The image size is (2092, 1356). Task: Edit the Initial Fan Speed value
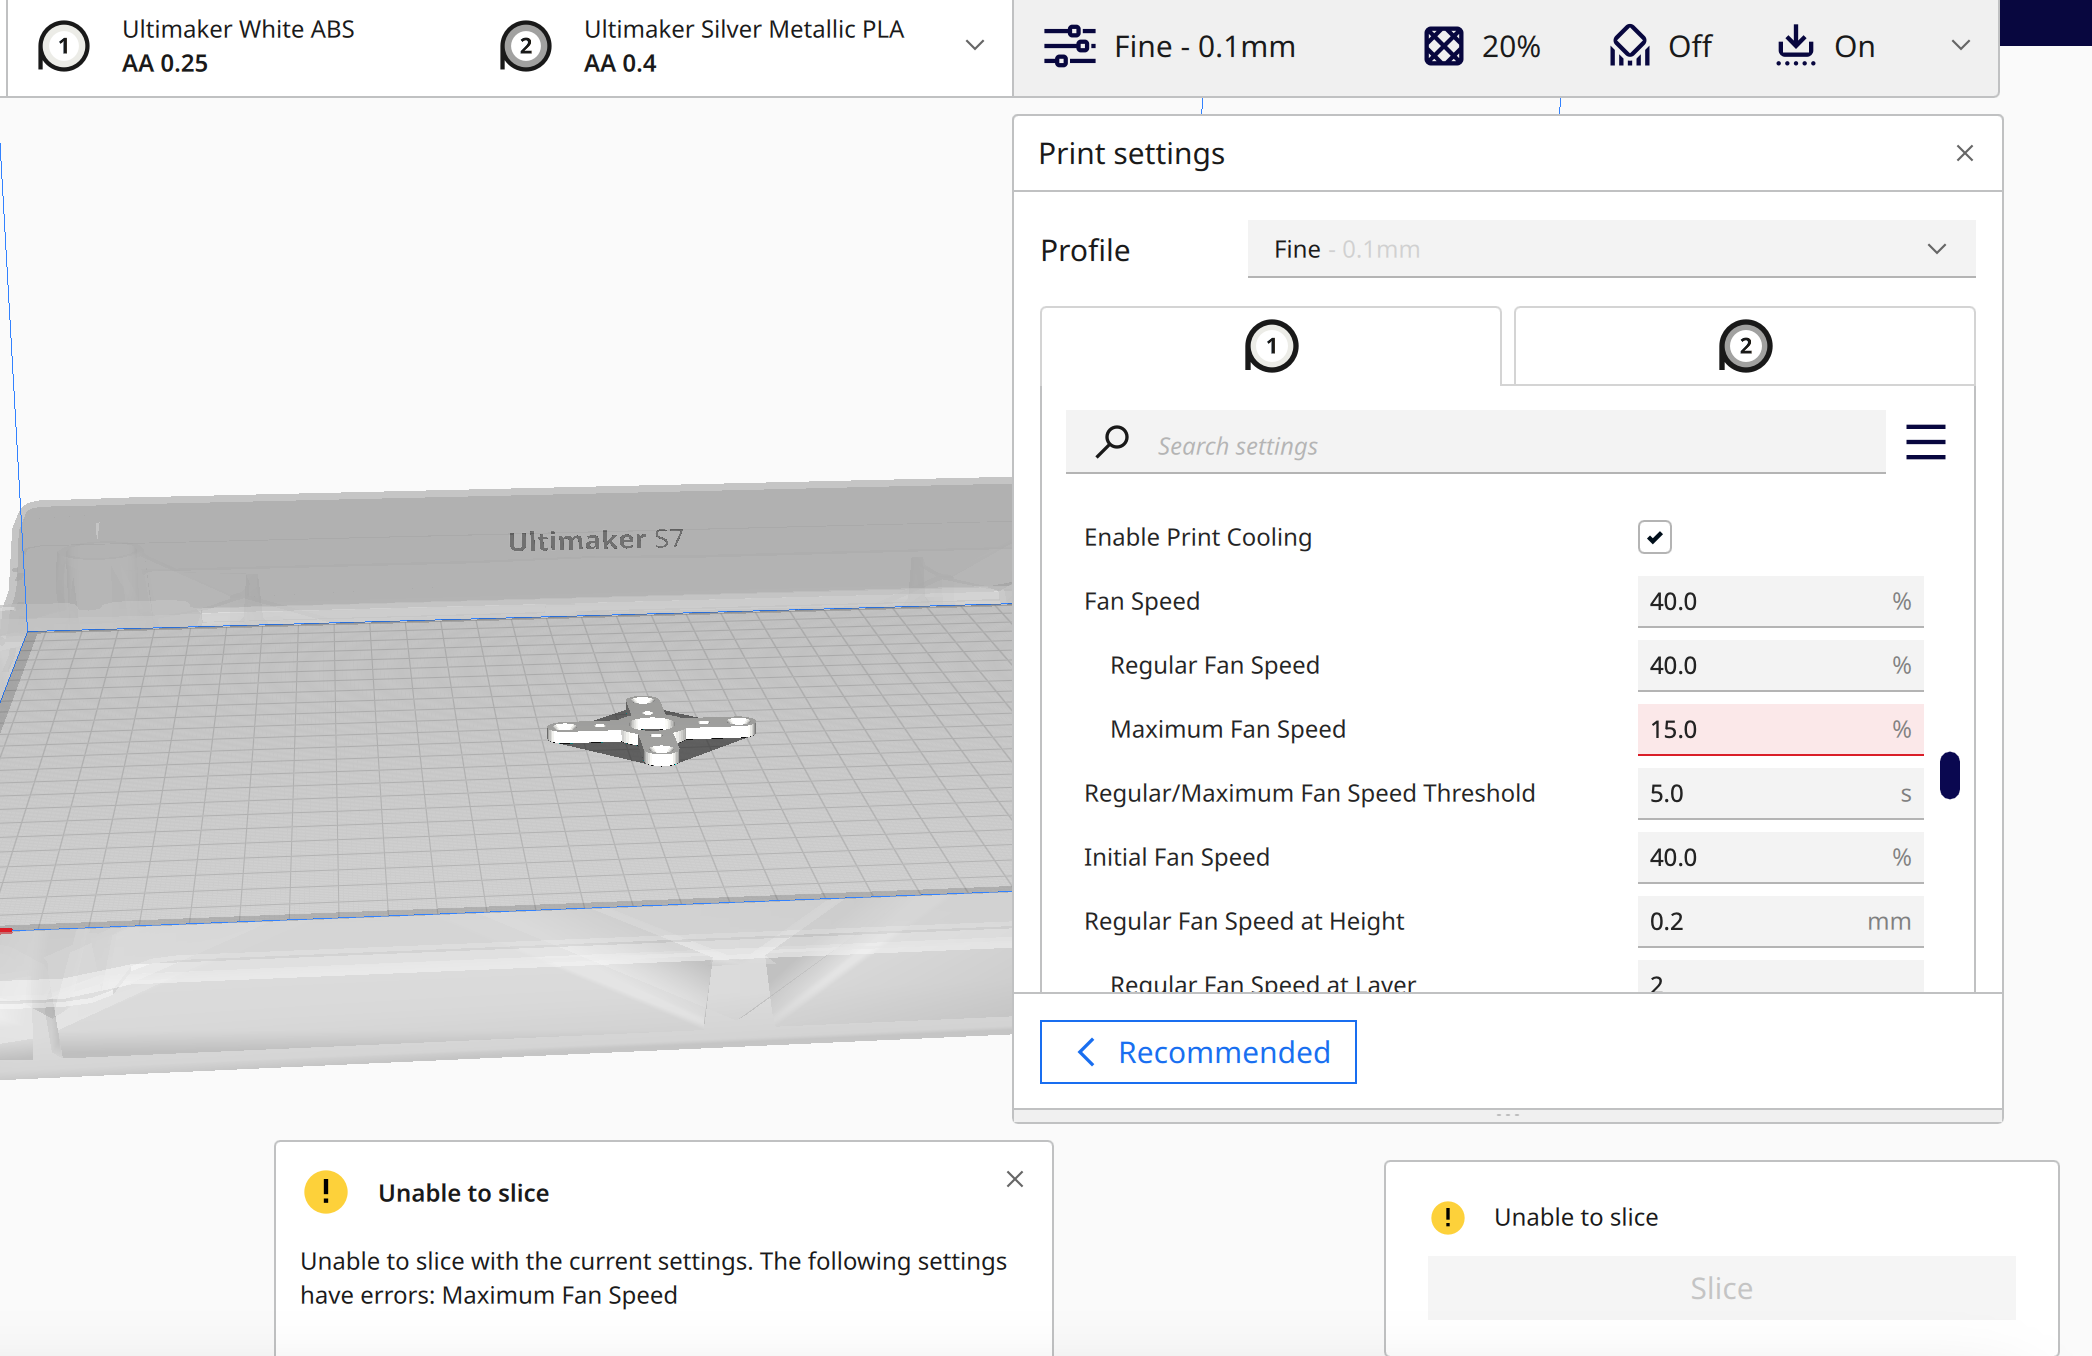pos(1780,858)
